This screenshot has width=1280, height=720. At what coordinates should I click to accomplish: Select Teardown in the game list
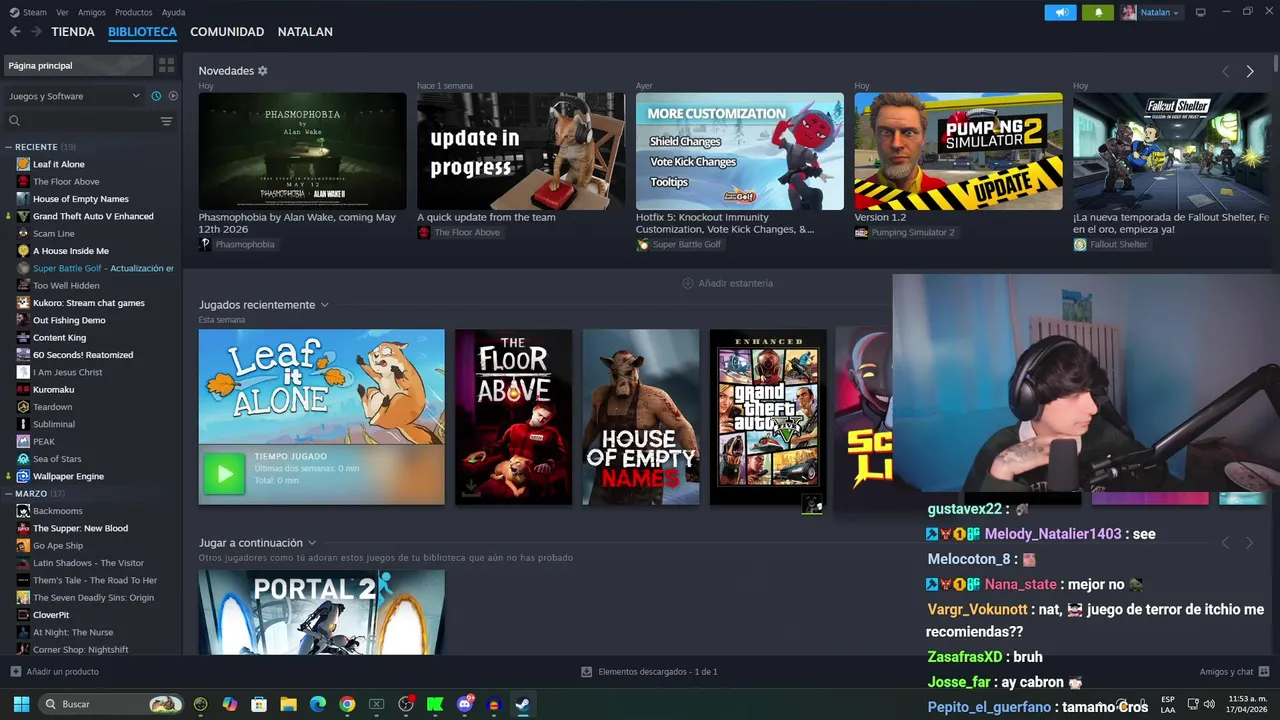52,407
